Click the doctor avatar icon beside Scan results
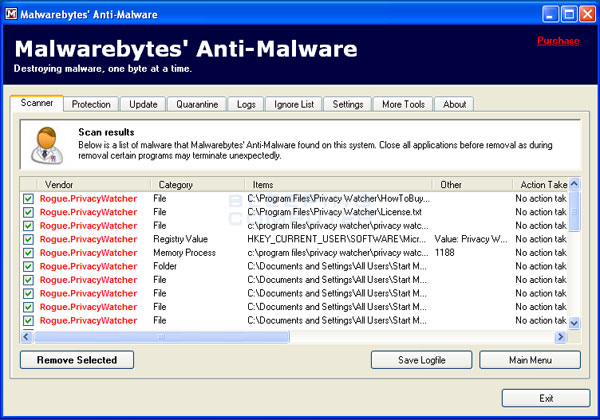This screenshot has height=420, width=600. [x=47, y=146]
